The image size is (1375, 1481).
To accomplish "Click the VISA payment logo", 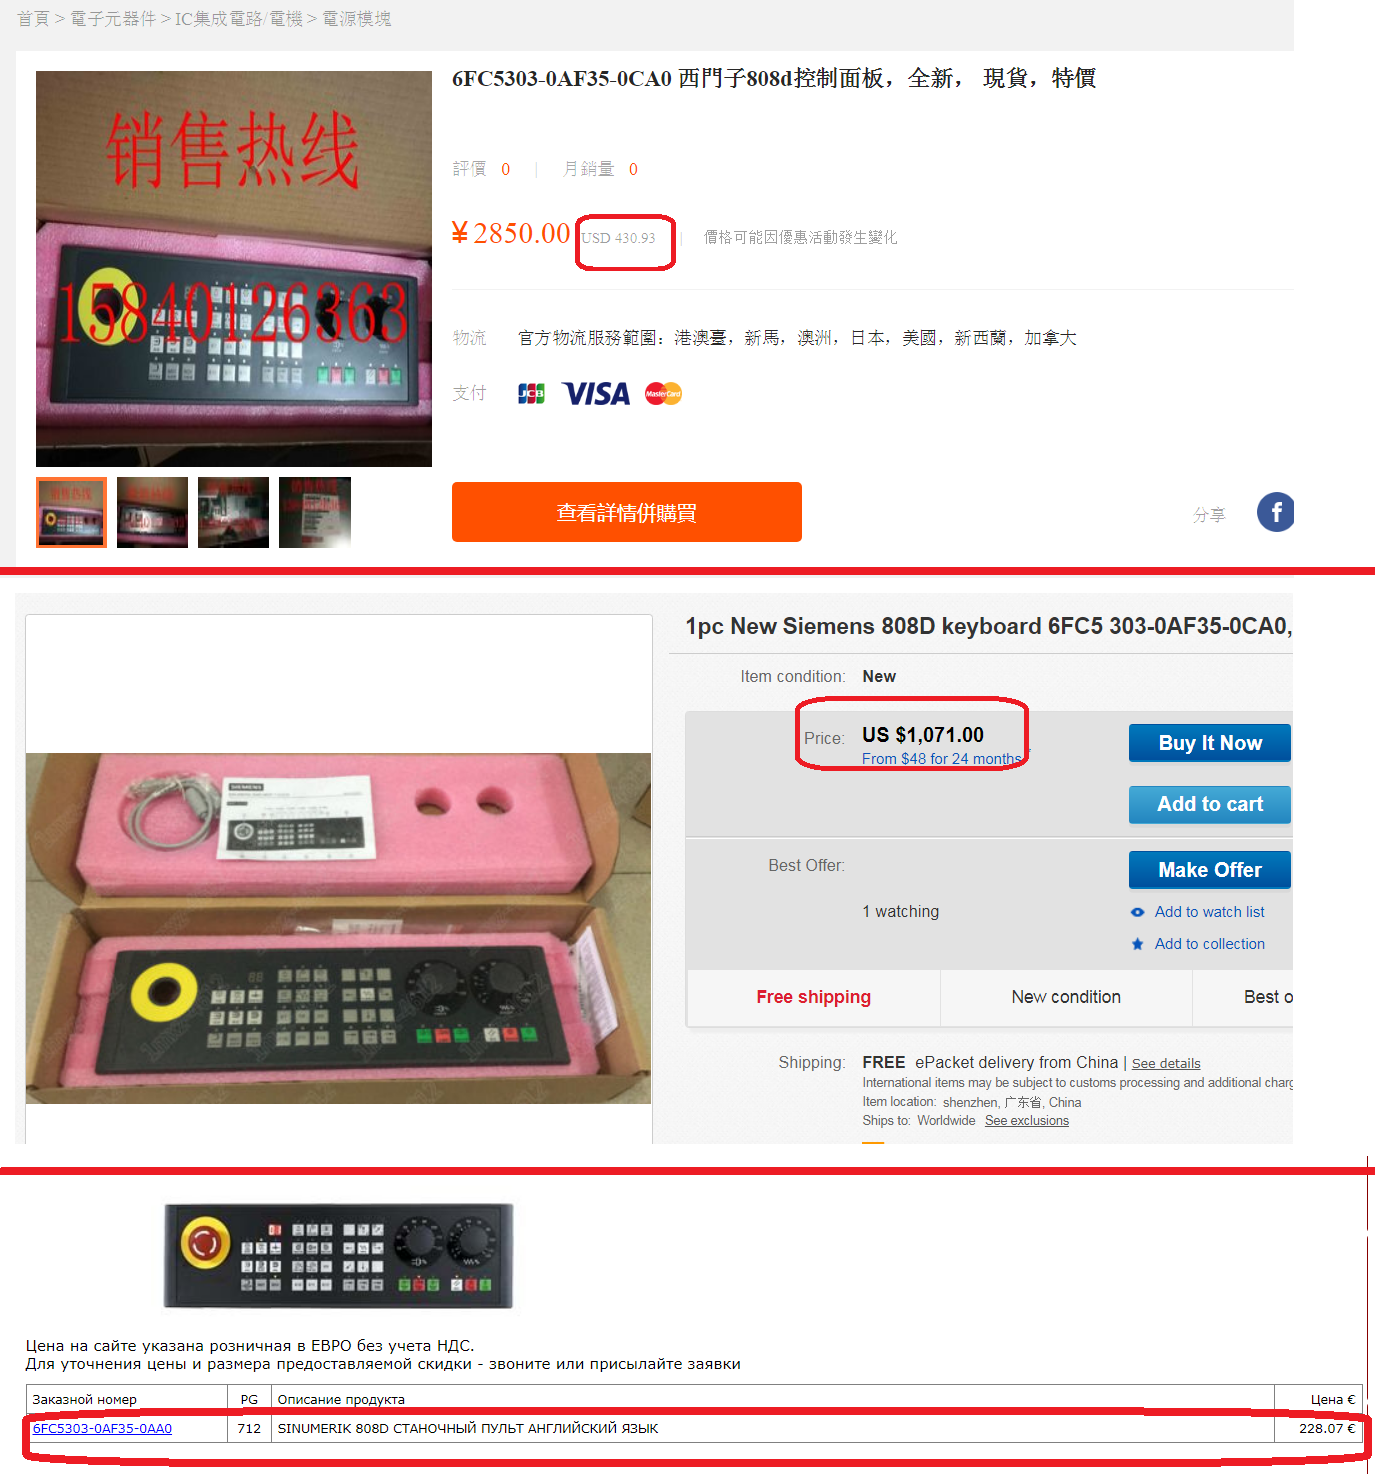I will coord(596,394).
